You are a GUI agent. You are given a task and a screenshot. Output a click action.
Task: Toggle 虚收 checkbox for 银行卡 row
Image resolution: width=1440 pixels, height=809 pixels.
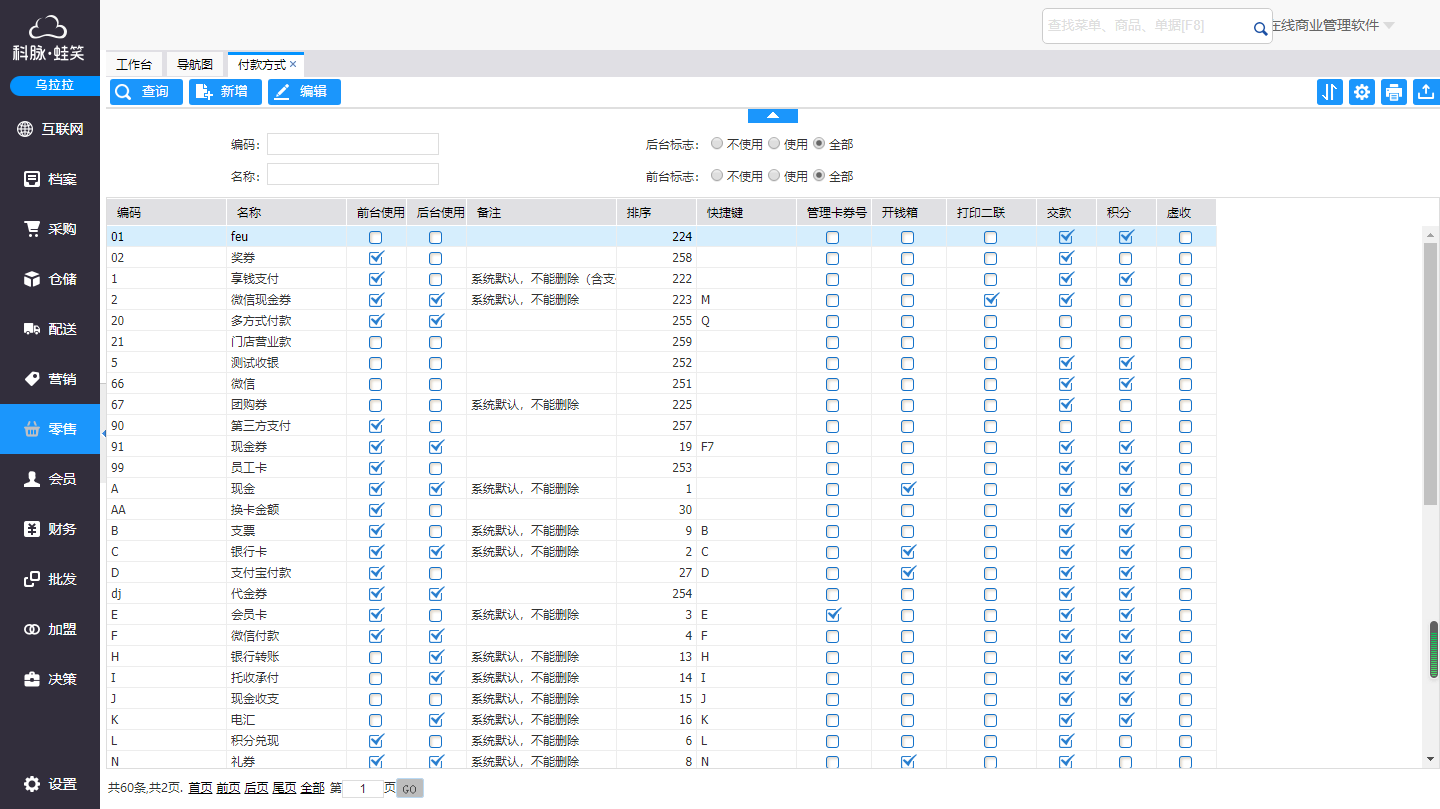click(x=1185, y=552)
